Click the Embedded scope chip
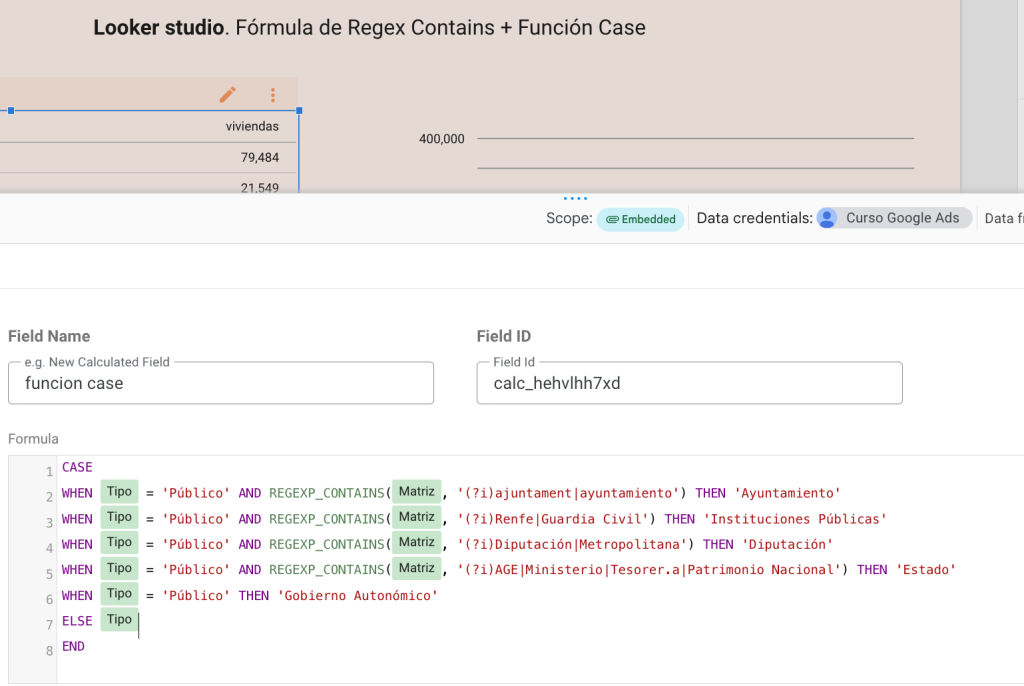The height and width of the screenshot is (686, 1024). pyautogui.click(x=641, y=219)
